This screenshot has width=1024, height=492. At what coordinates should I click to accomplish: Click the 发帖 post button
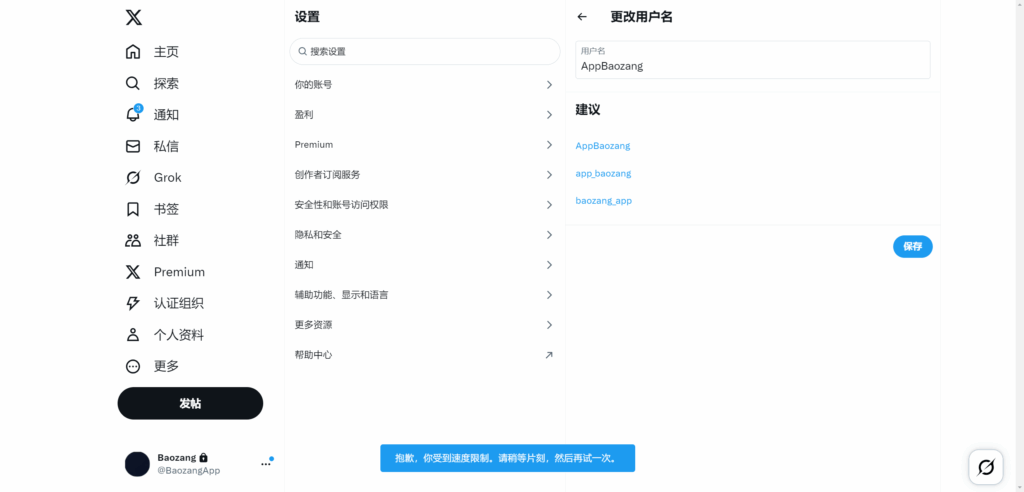tap(190, 403)
